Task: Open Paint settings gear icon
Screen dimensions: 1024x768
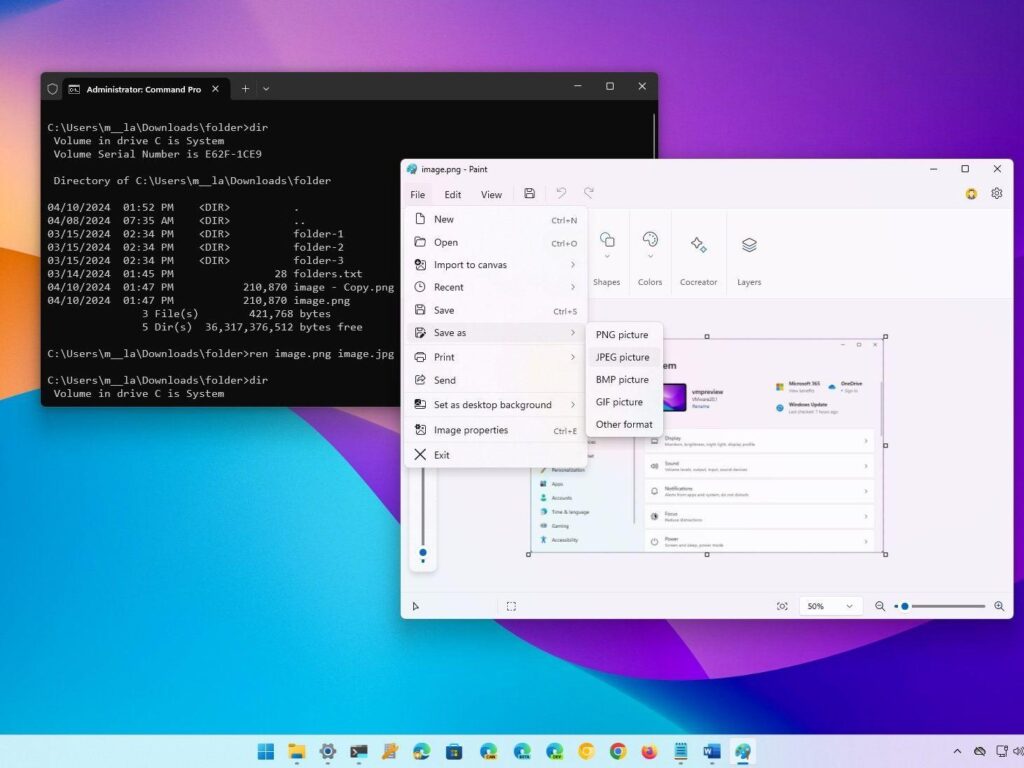Action: [997, 193]
